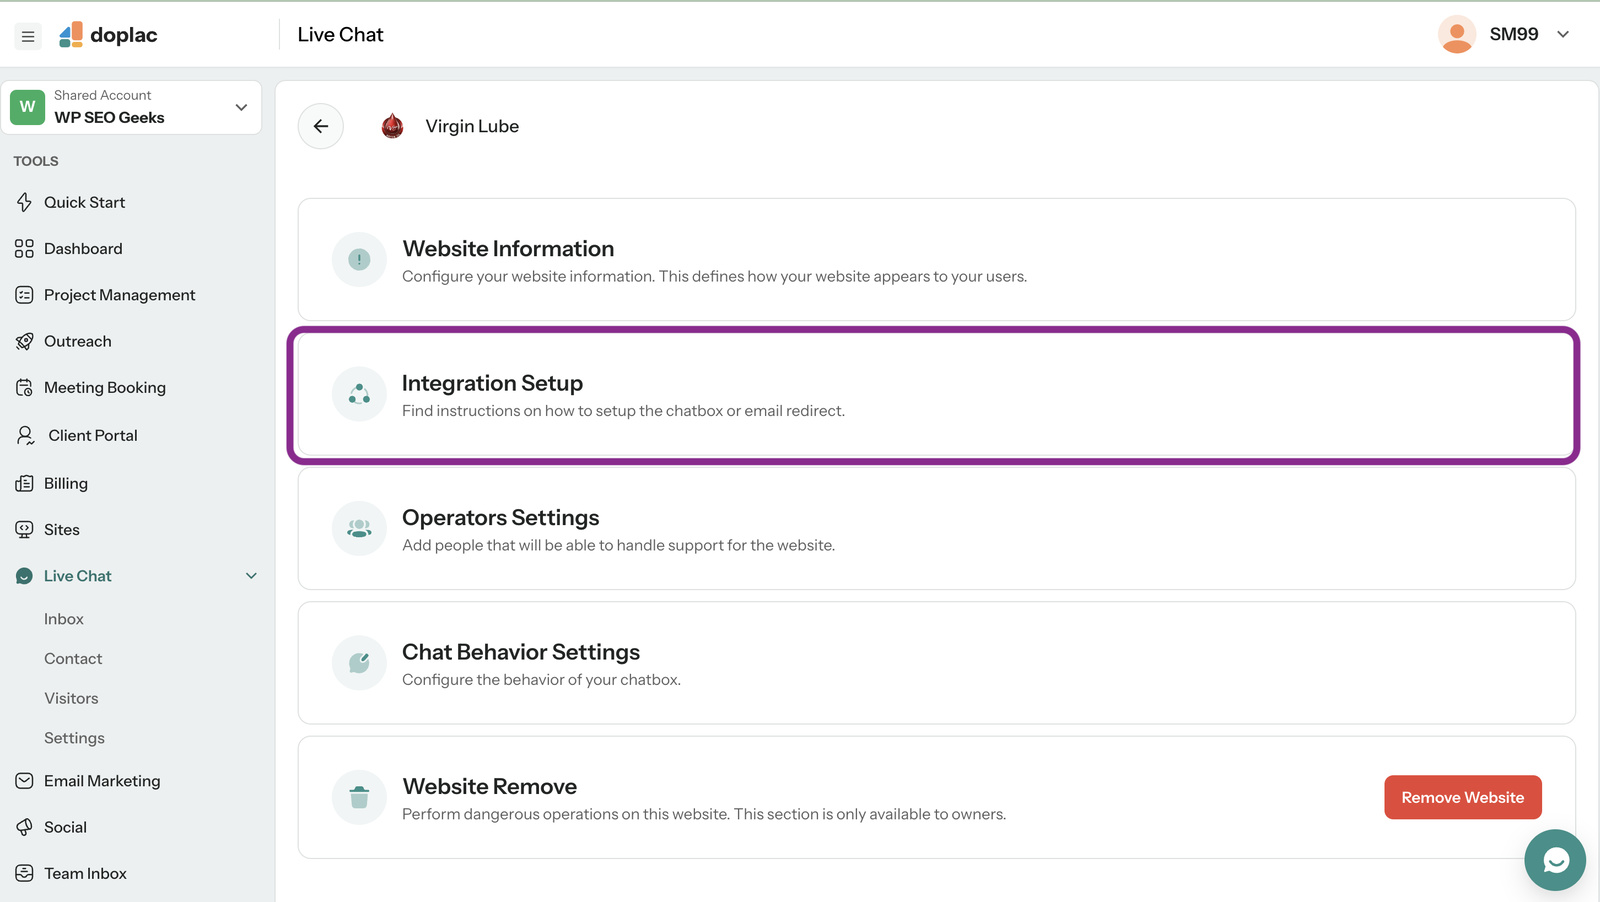Image resolution: width=1600 pixels, height=902 pixels.
Task: Click the SM99 user avatar
Action: 1457,34
